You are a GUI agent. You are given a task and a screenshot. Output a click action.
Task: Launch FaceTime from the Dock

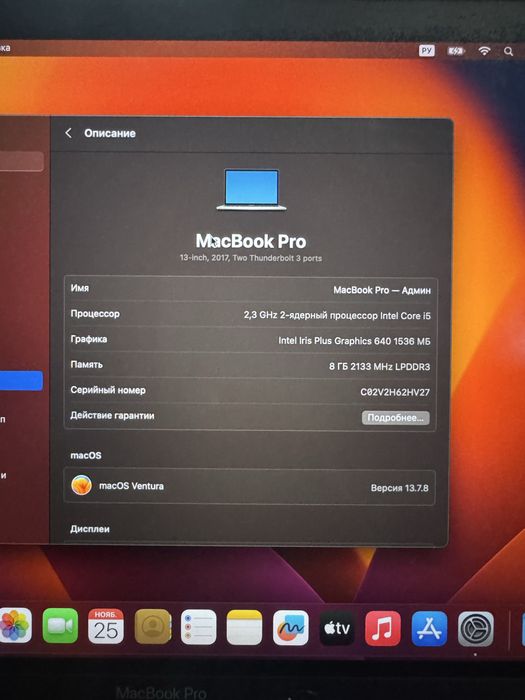[60, 626]
